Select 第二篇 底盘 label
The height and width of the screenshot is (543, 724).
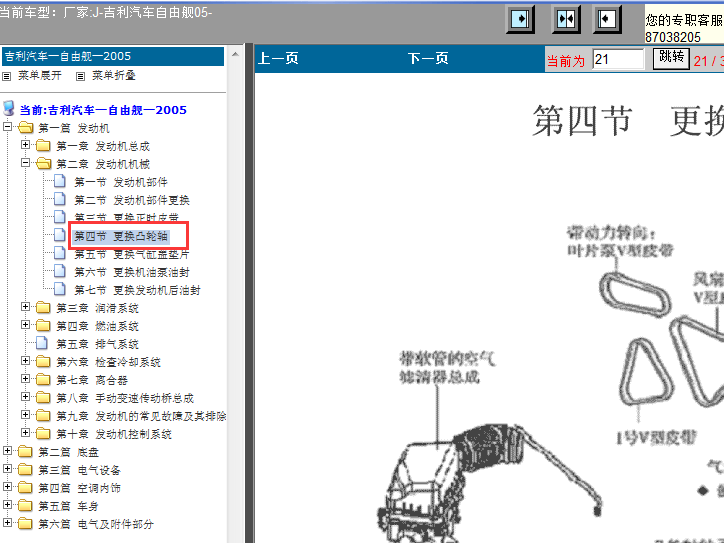pos(68,452)
